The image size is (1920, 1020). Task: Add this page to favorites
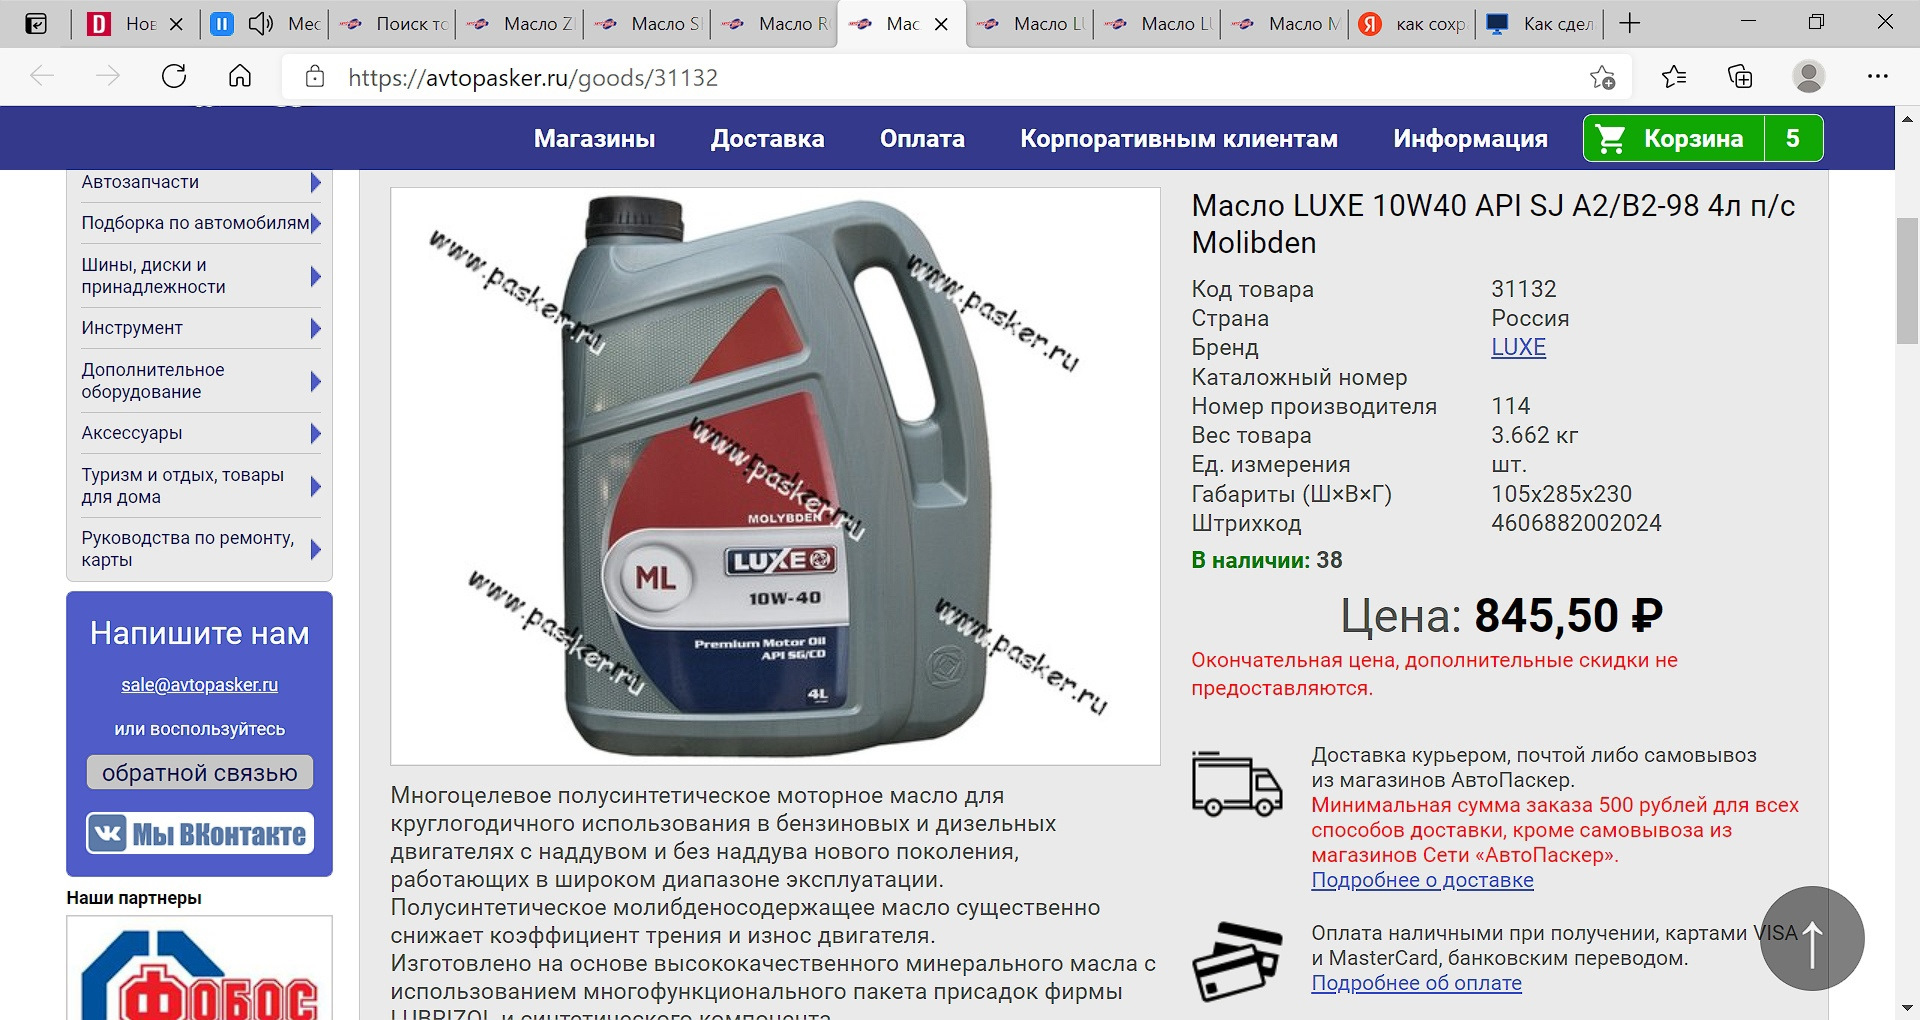1602,77
